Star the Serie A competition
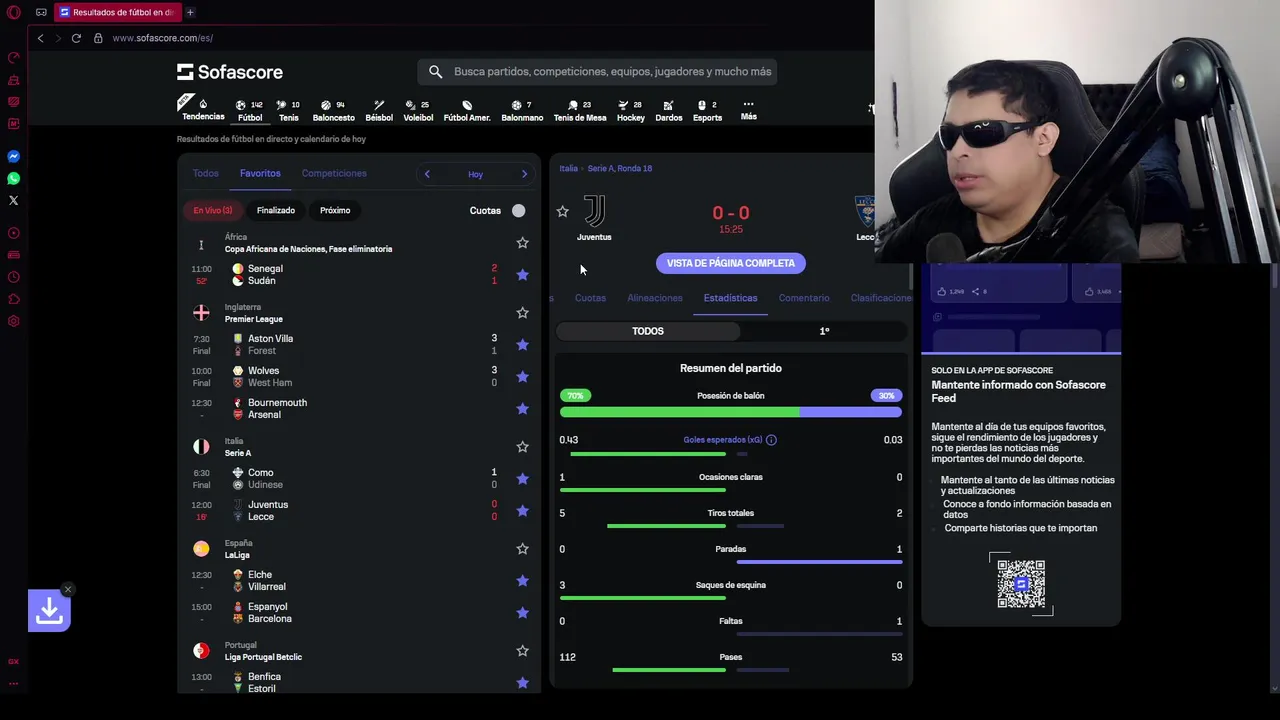This screenshot has height=720, width=1280. 522,446
